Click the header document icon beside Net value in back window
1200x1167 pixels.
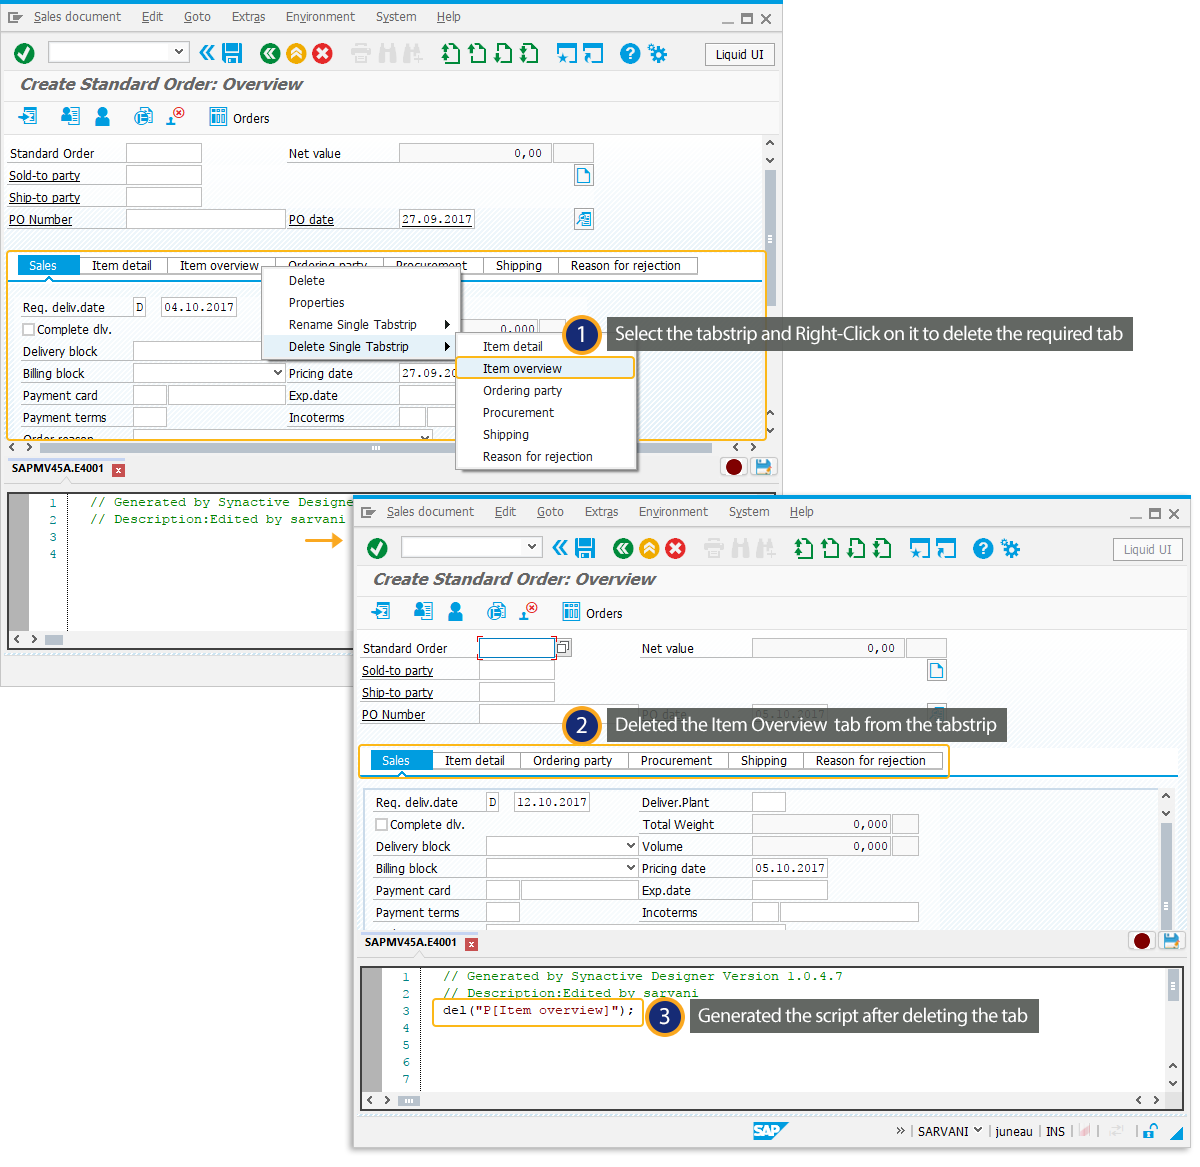tap(584, 176)
